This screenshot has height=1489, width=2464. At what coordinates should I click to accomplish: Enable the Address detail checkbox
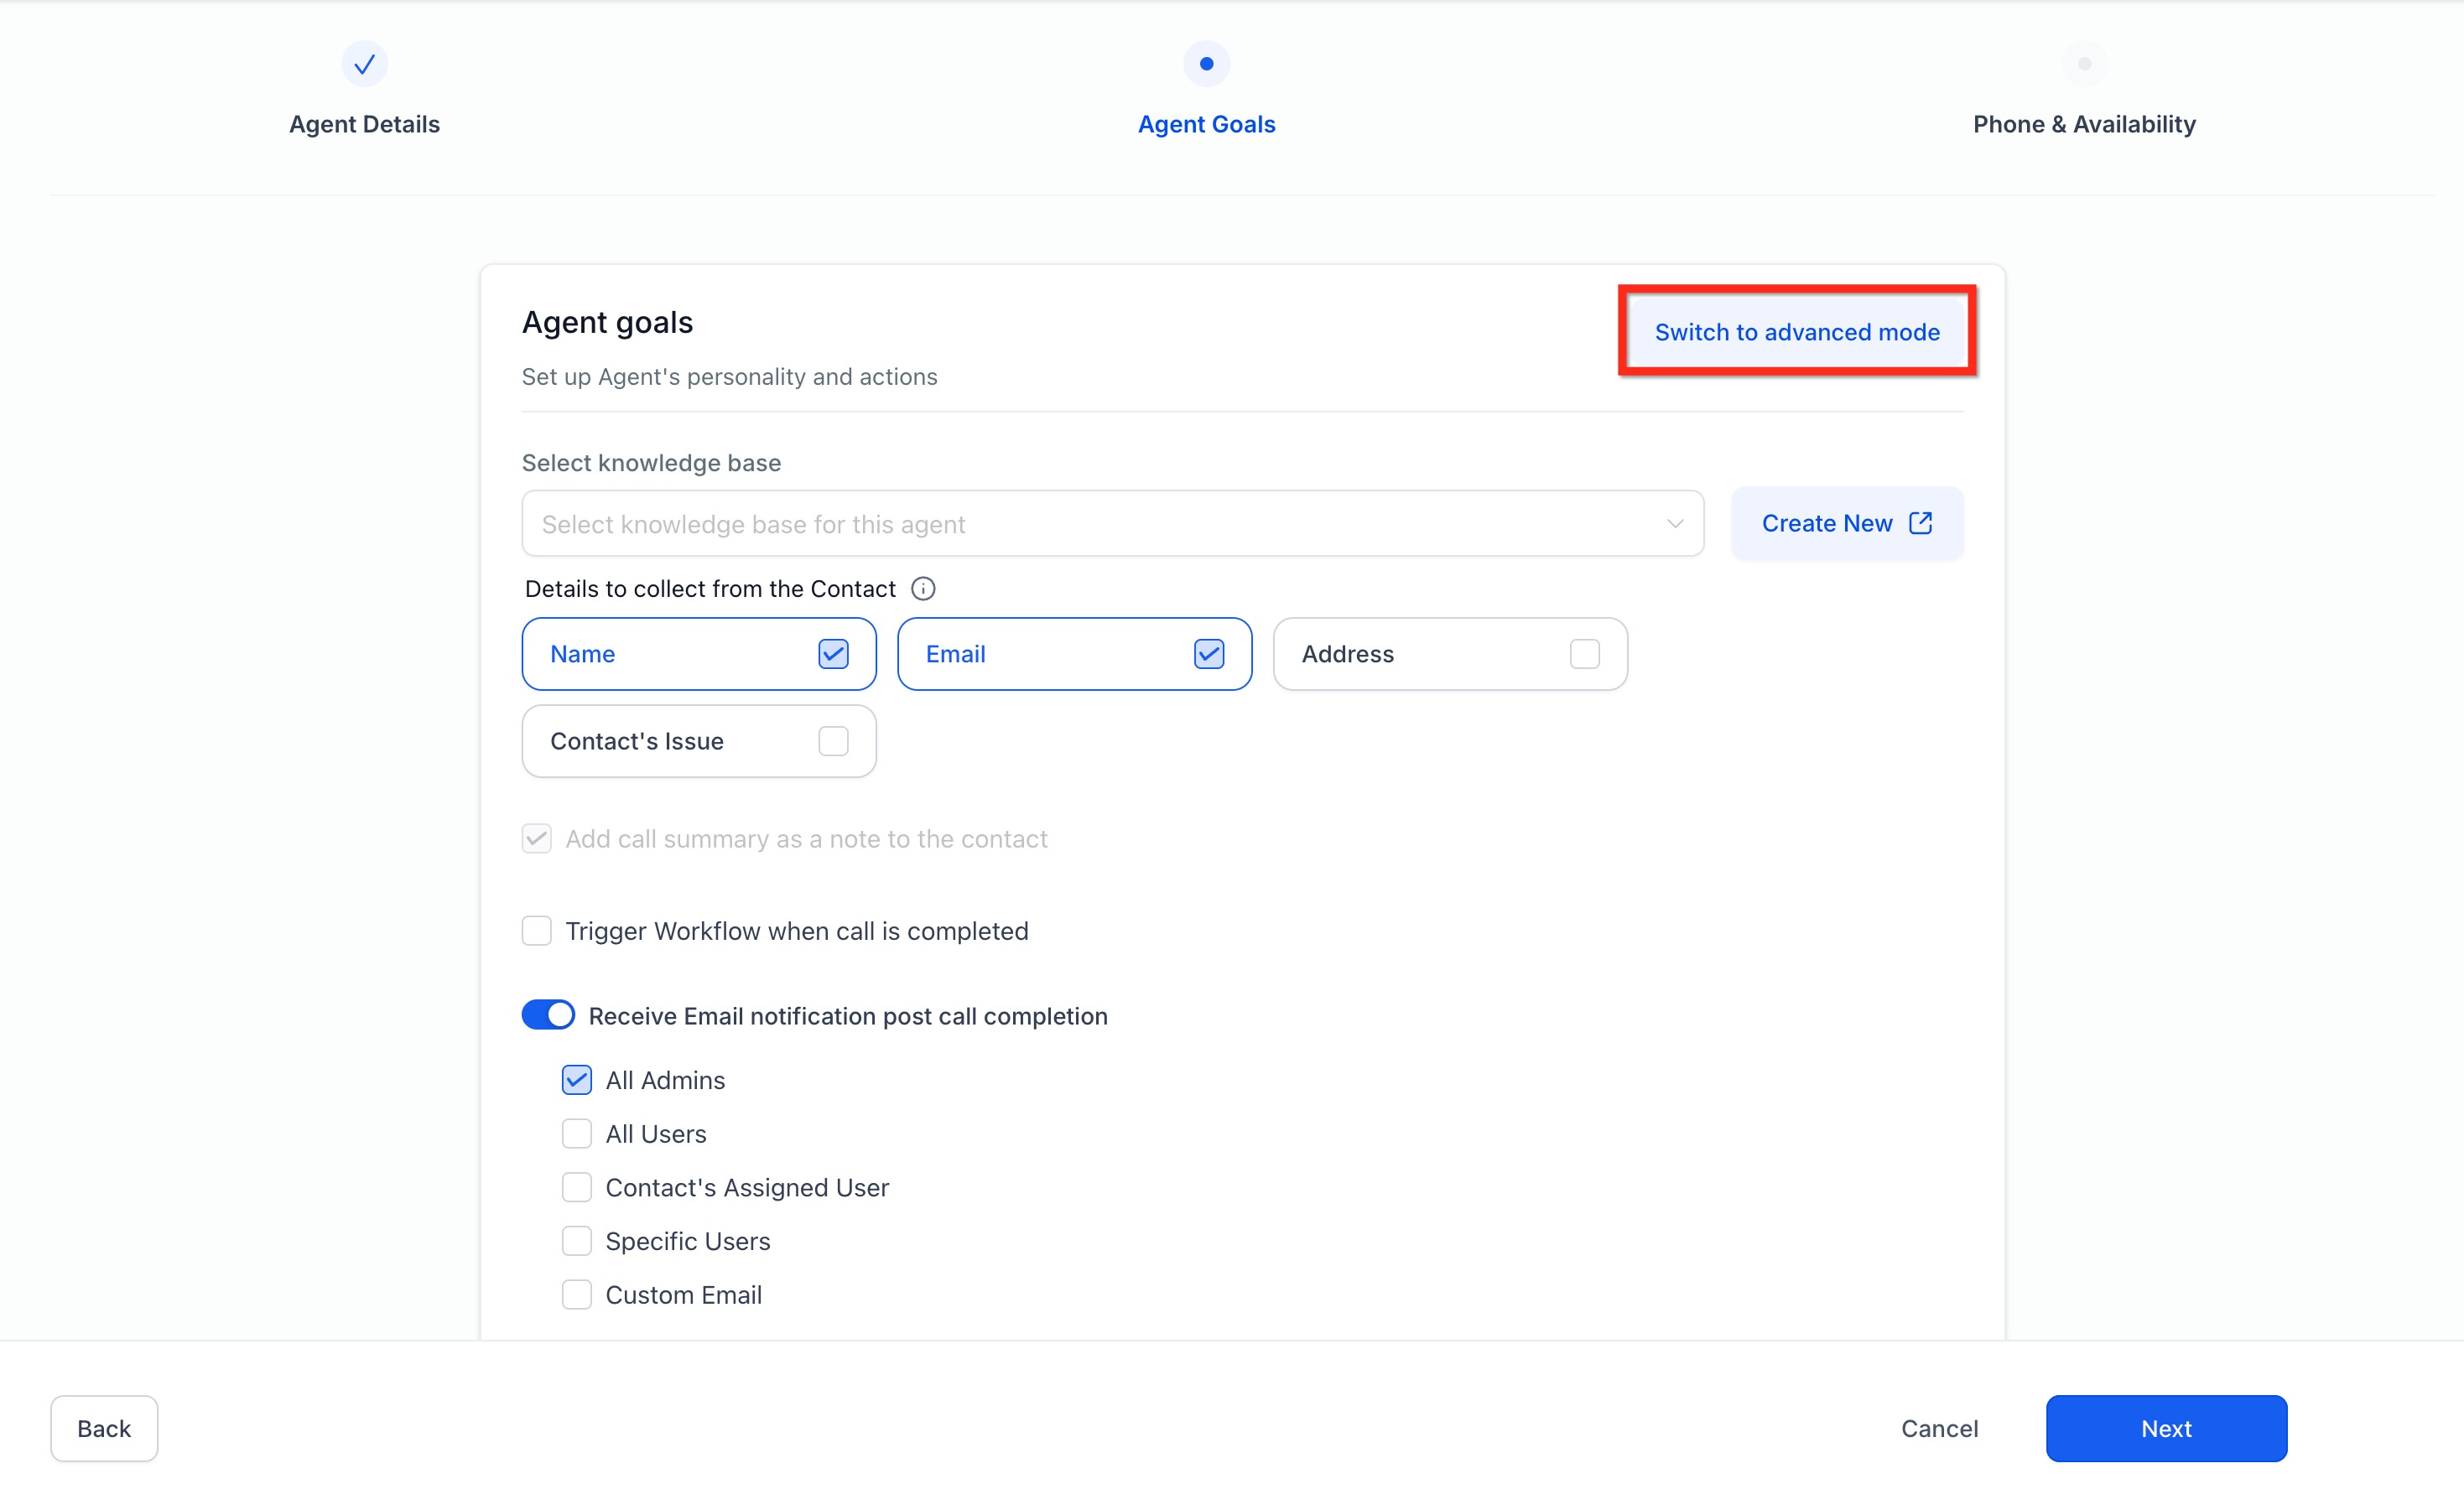pyautogui.click(x=1584, y=654)
